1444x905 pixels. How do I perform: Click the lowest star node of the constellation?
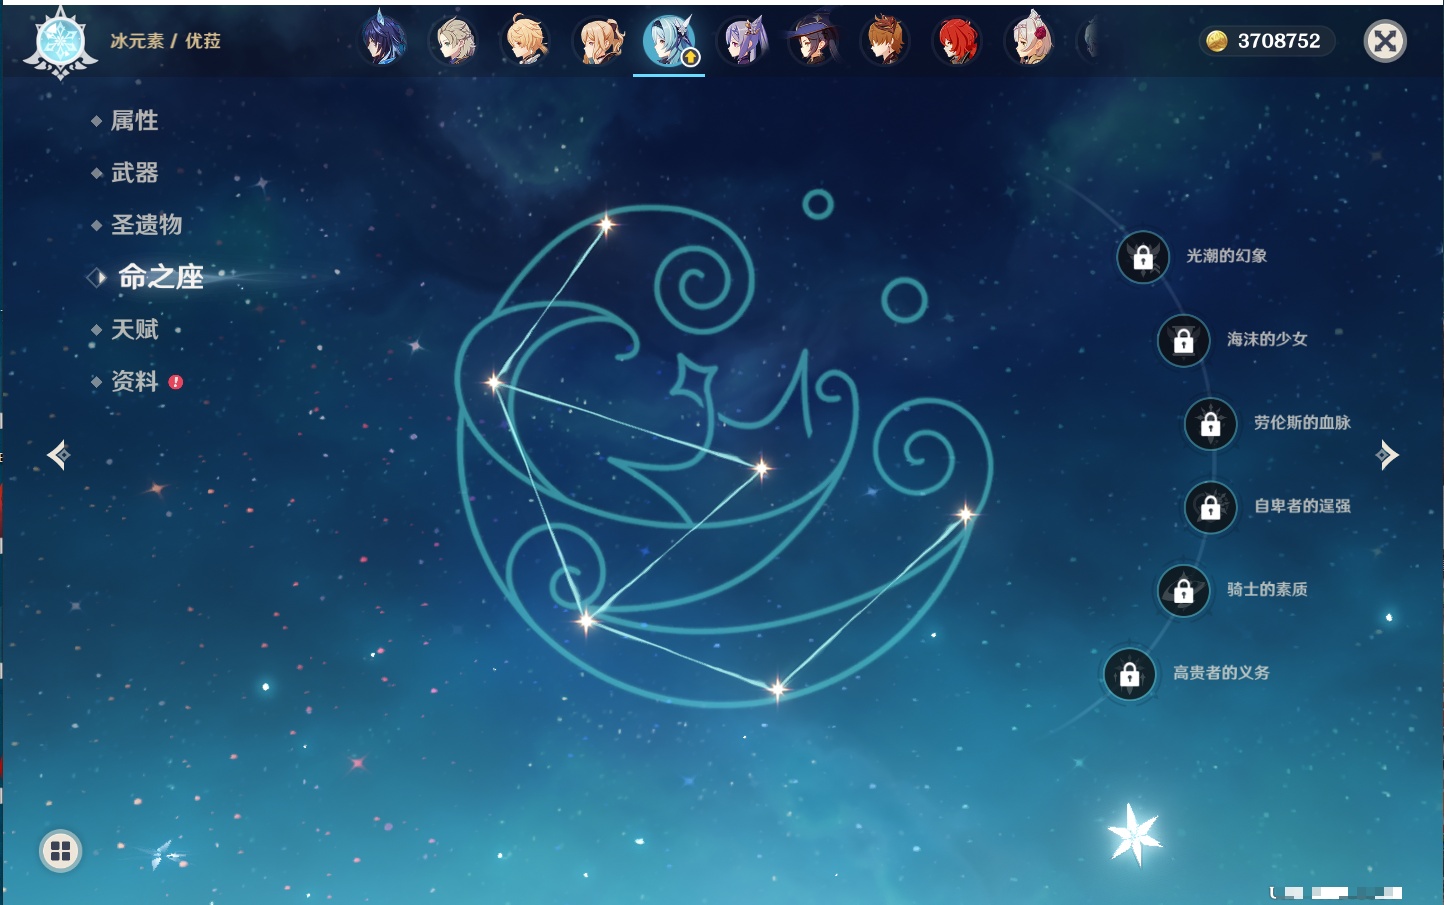778,688
